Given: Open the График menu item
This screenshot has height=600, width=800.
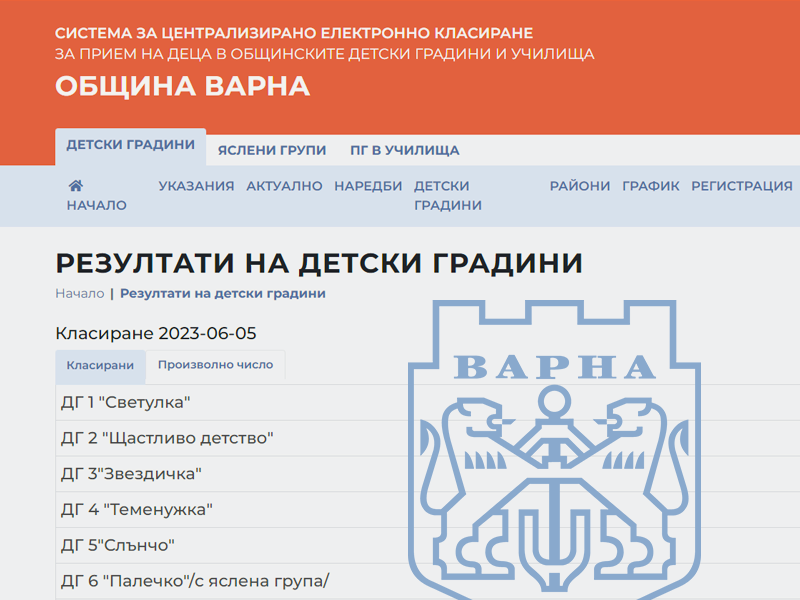Looking at the screenshot, I should click(x=650, y=186).
